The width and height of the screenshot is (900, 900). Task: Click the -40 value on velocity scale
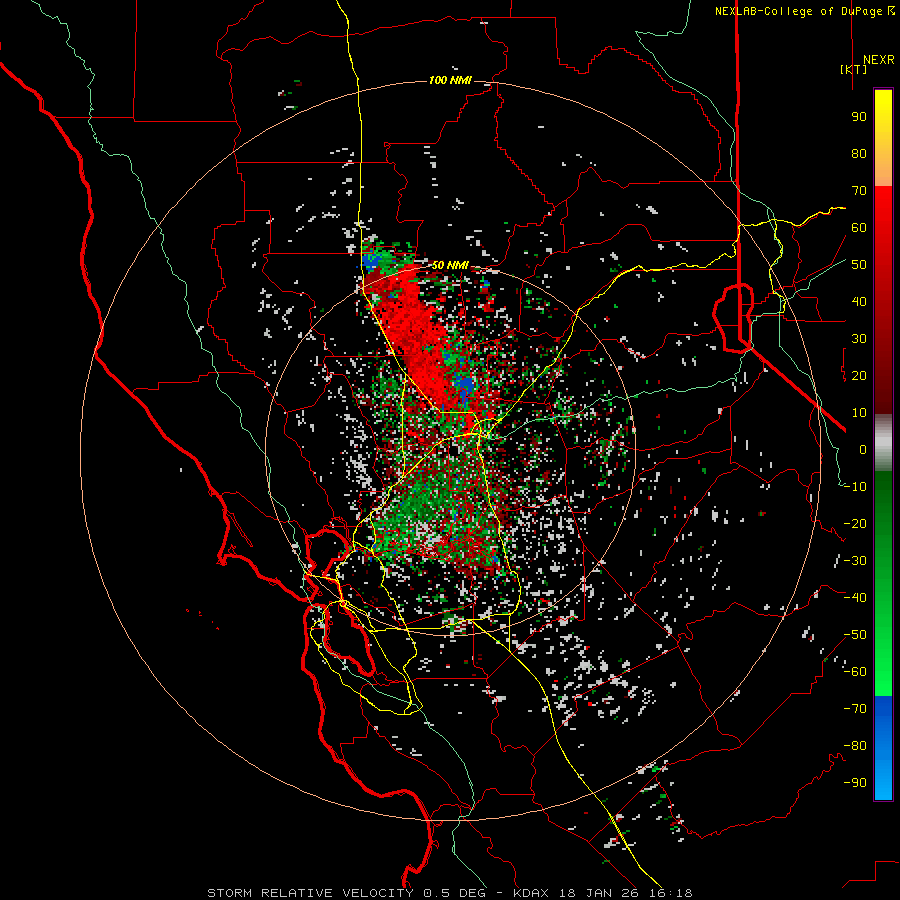[855, 598]
